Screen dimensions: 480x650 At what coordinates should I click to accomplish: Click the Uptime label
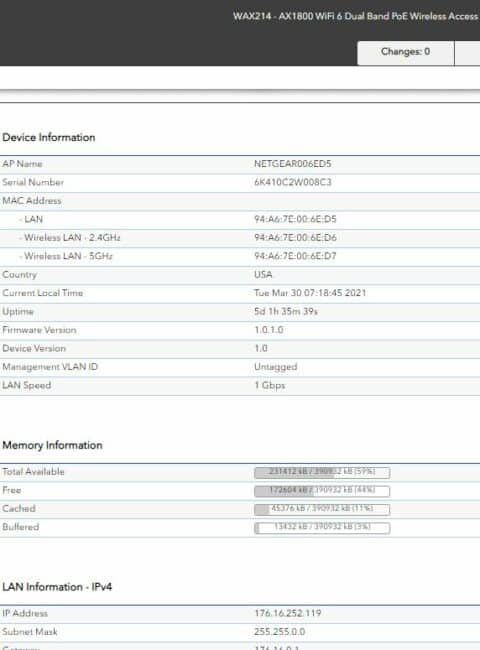(x=18, y=311)
